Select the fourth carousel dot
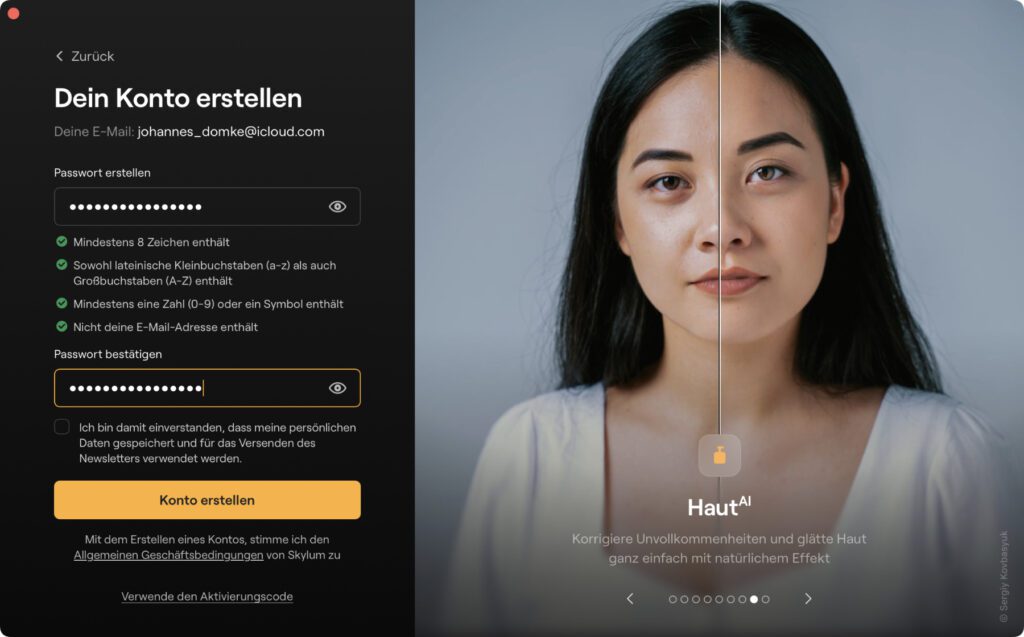1024x637 pixels. click(x=707, y=599)
